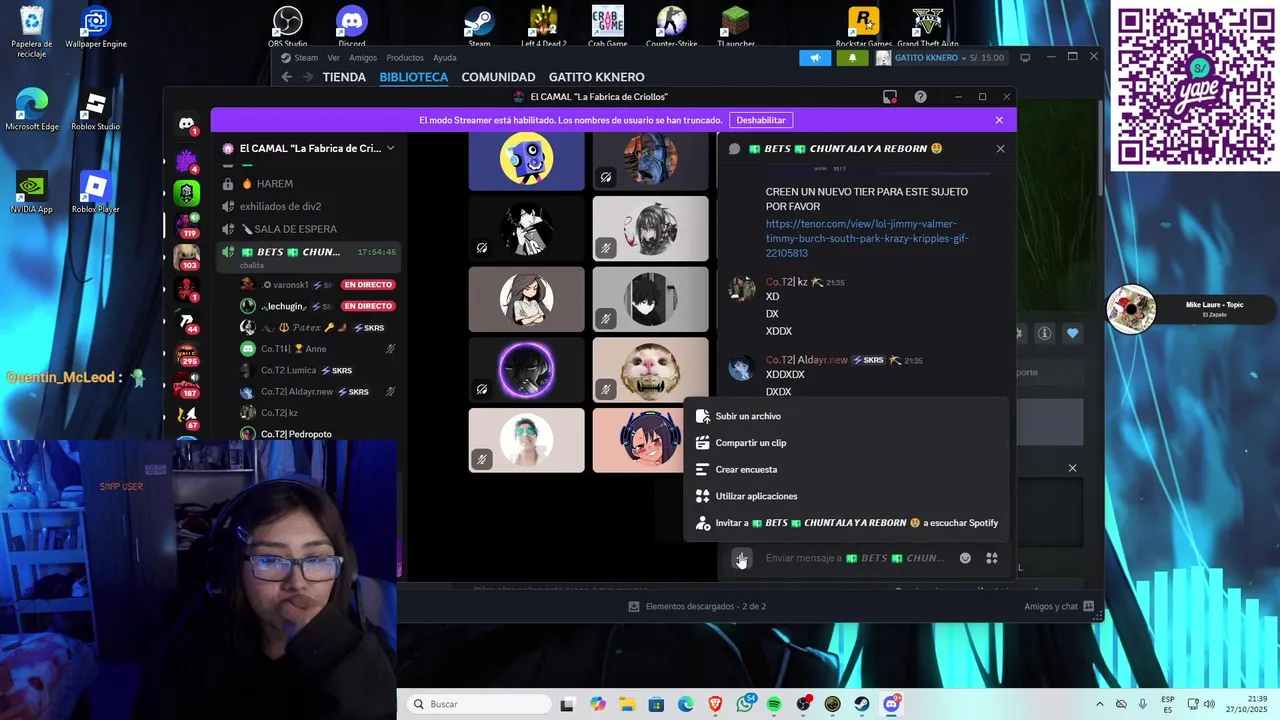Open Brave browser from the taskbar
The height and width of the screenshot is (720, 1280).
pyautogui.click(x=715, y=704)
